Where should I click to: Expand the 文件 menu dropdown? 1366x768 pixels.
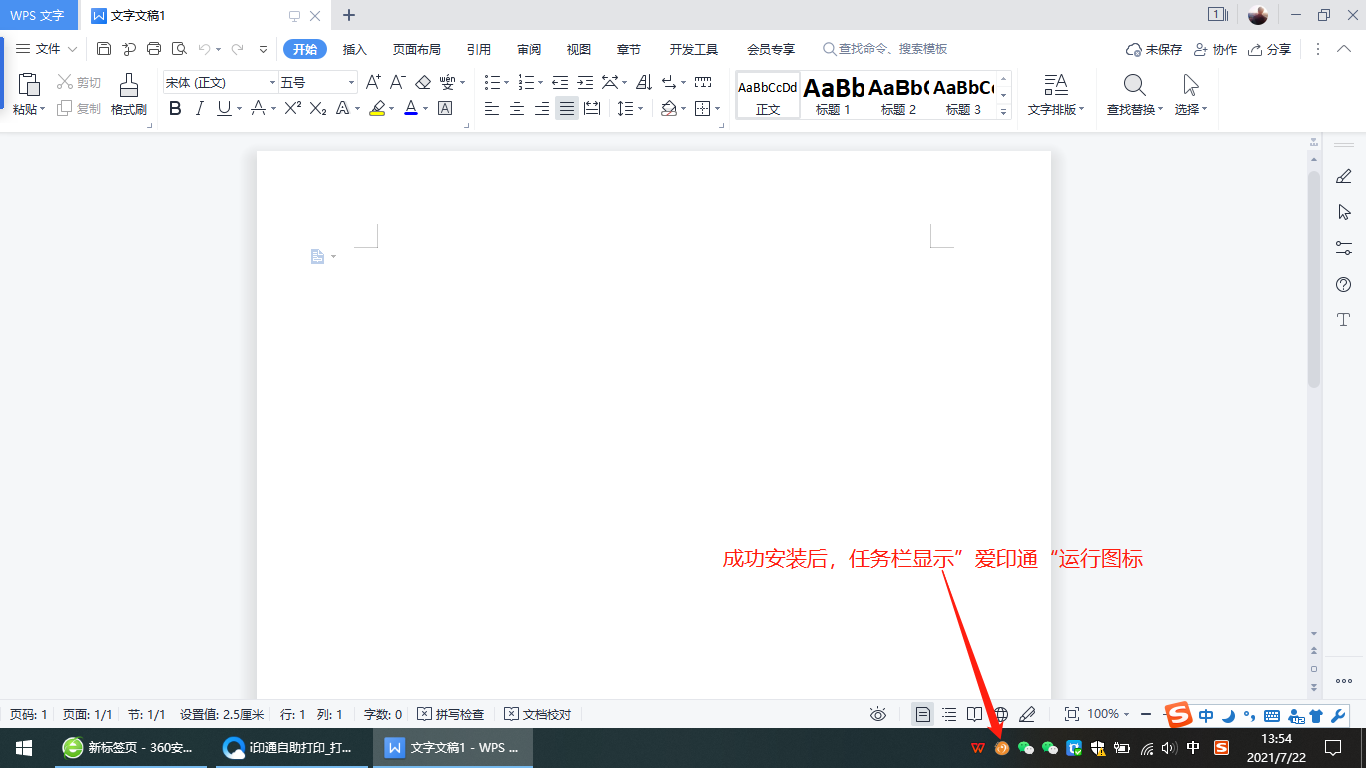tap(47, 48)
